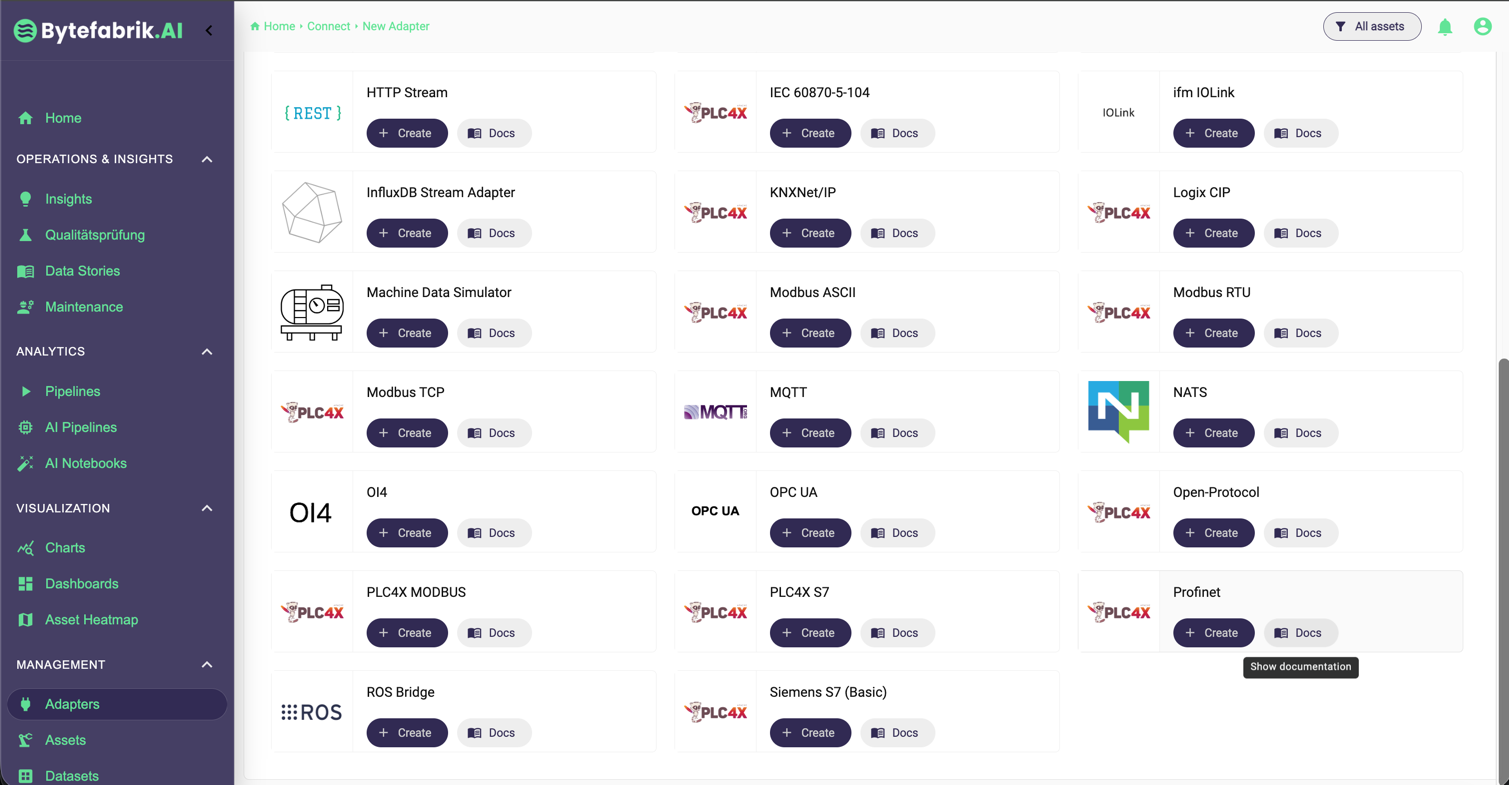The height and width of the screenshot is (785, 1509).
Task: Show Docs for the Profinet adapter
Action: (x=1299, y=633)
